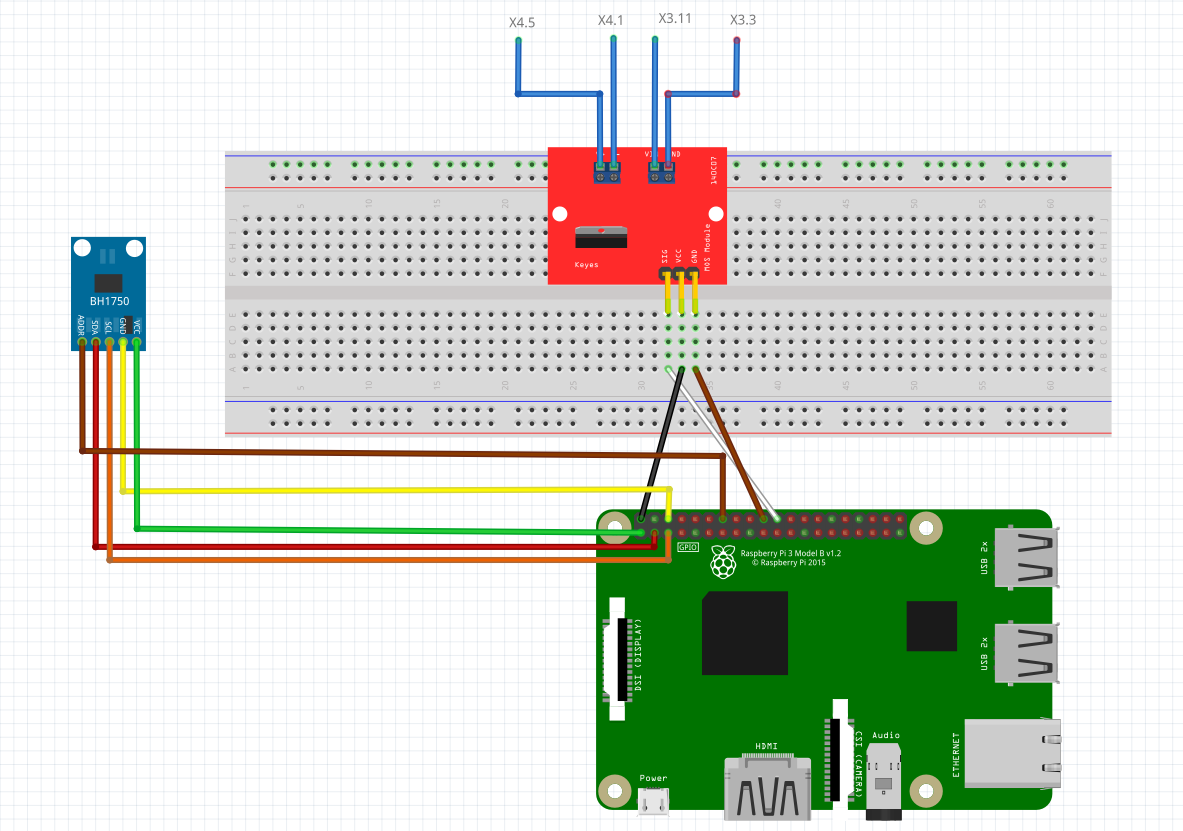
Task: Open the GPIO header label on the Pi
Action: pyautogui.click(x=686, y=547)
